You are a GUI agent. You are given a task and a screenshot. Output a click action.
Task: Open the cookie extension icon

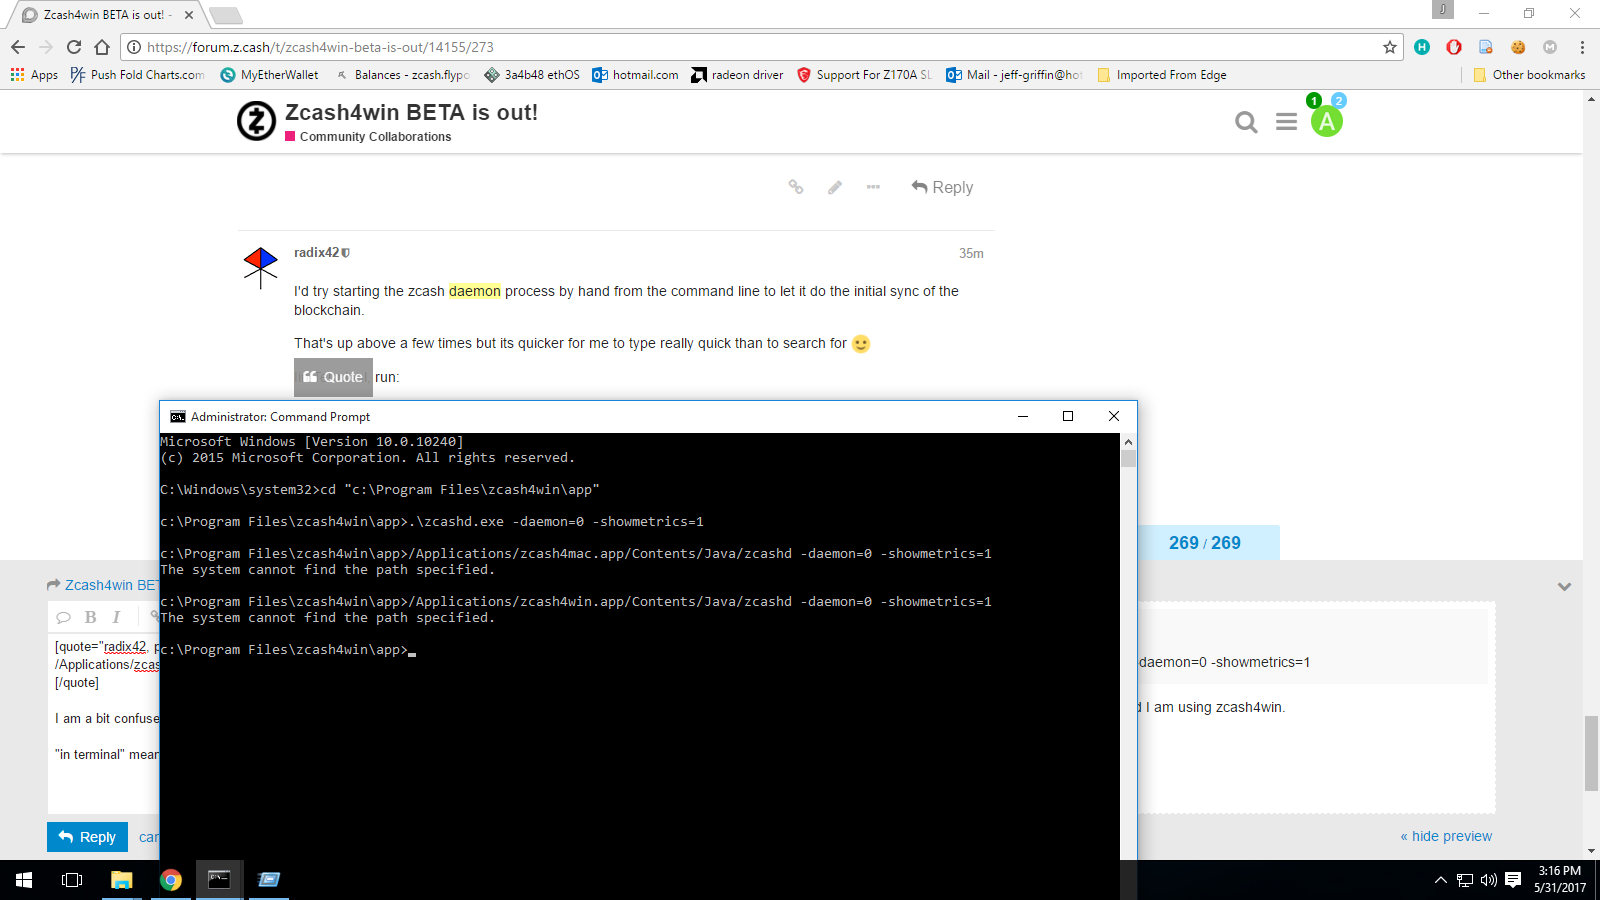coord(1518,47)
